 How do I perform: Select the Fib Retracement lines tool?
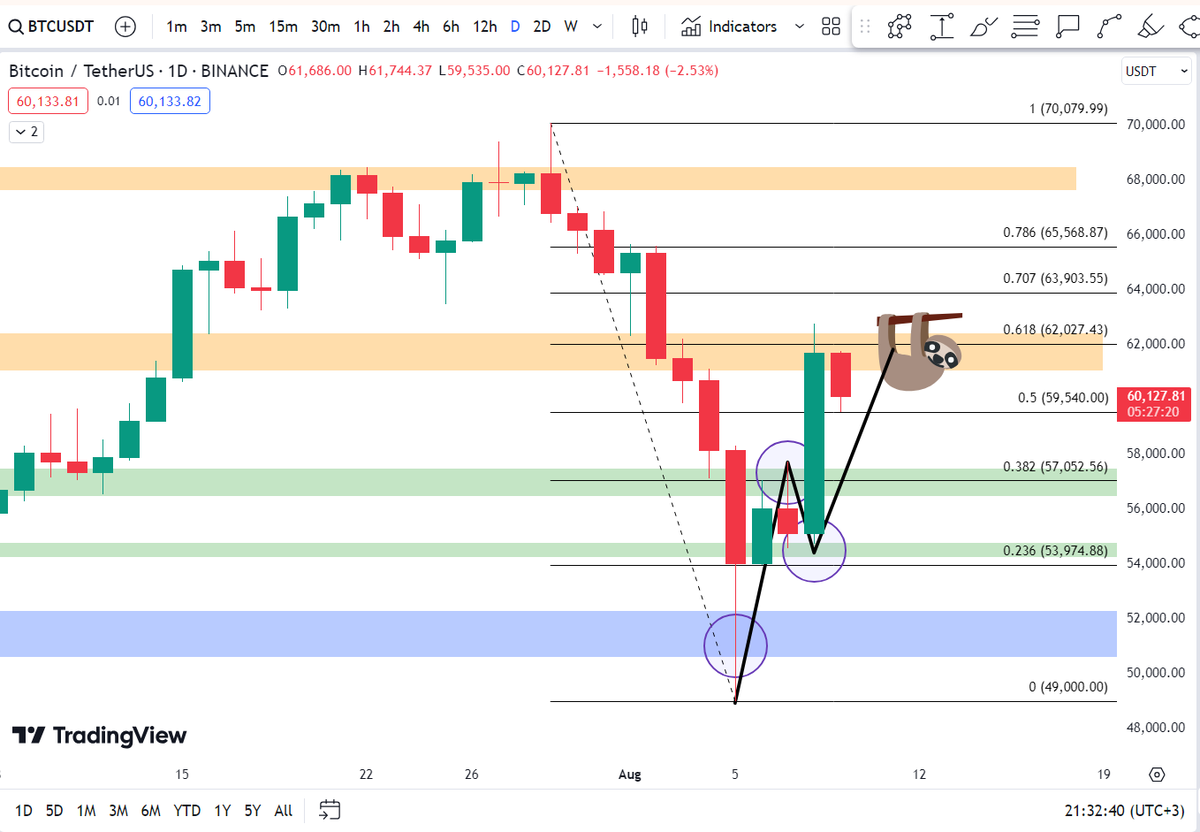coord(1025,27)
